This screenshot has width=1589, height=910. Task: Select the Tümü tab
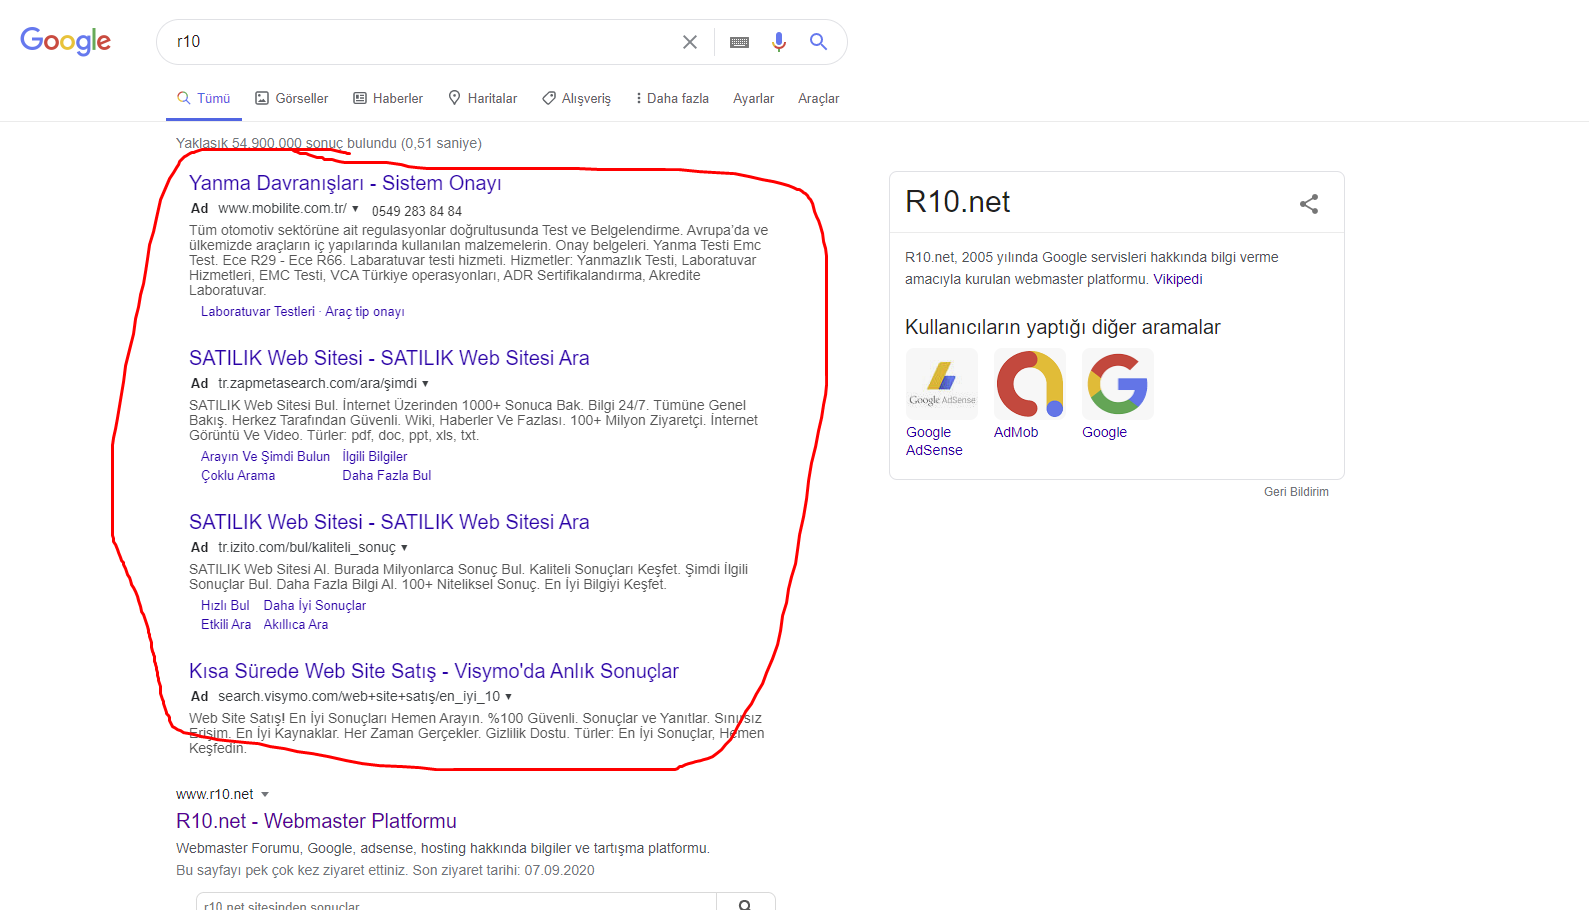(204, 98)
